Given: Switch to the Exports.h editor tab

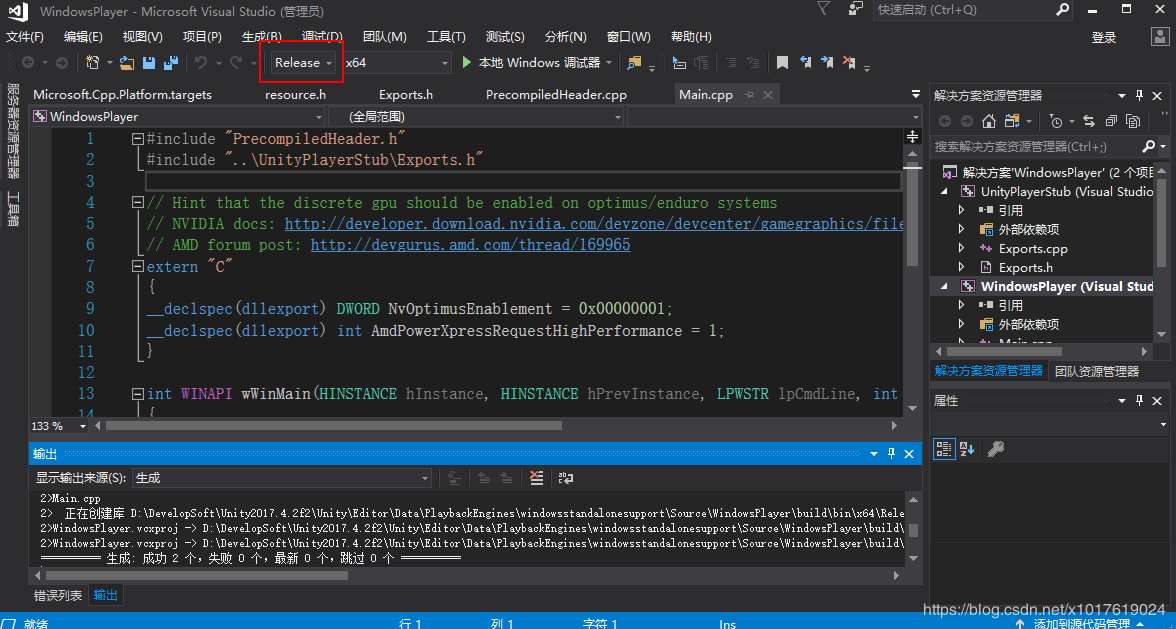Looking at the screenshot, I should coord(406,94).
